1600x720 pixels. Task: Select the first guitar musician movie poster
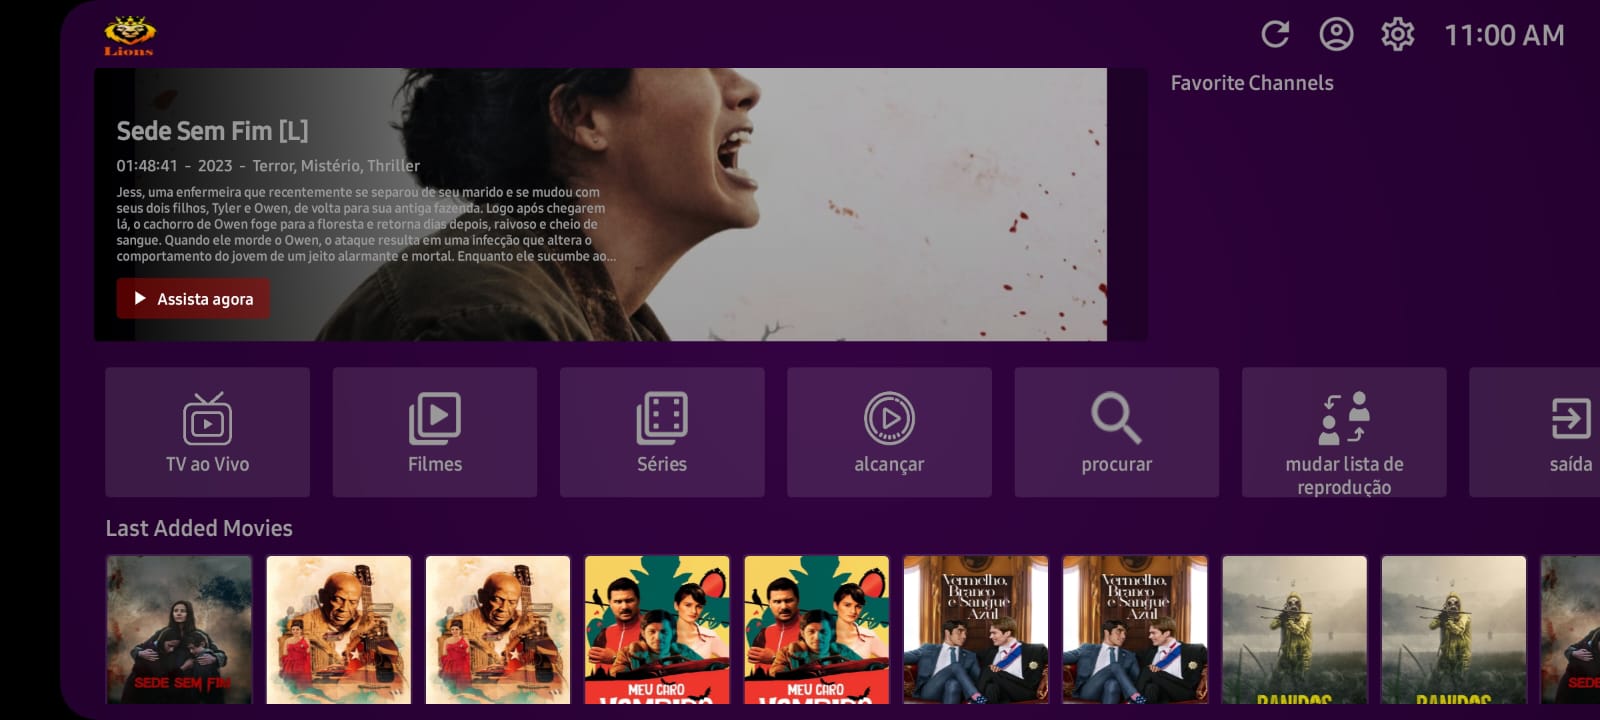339,630
